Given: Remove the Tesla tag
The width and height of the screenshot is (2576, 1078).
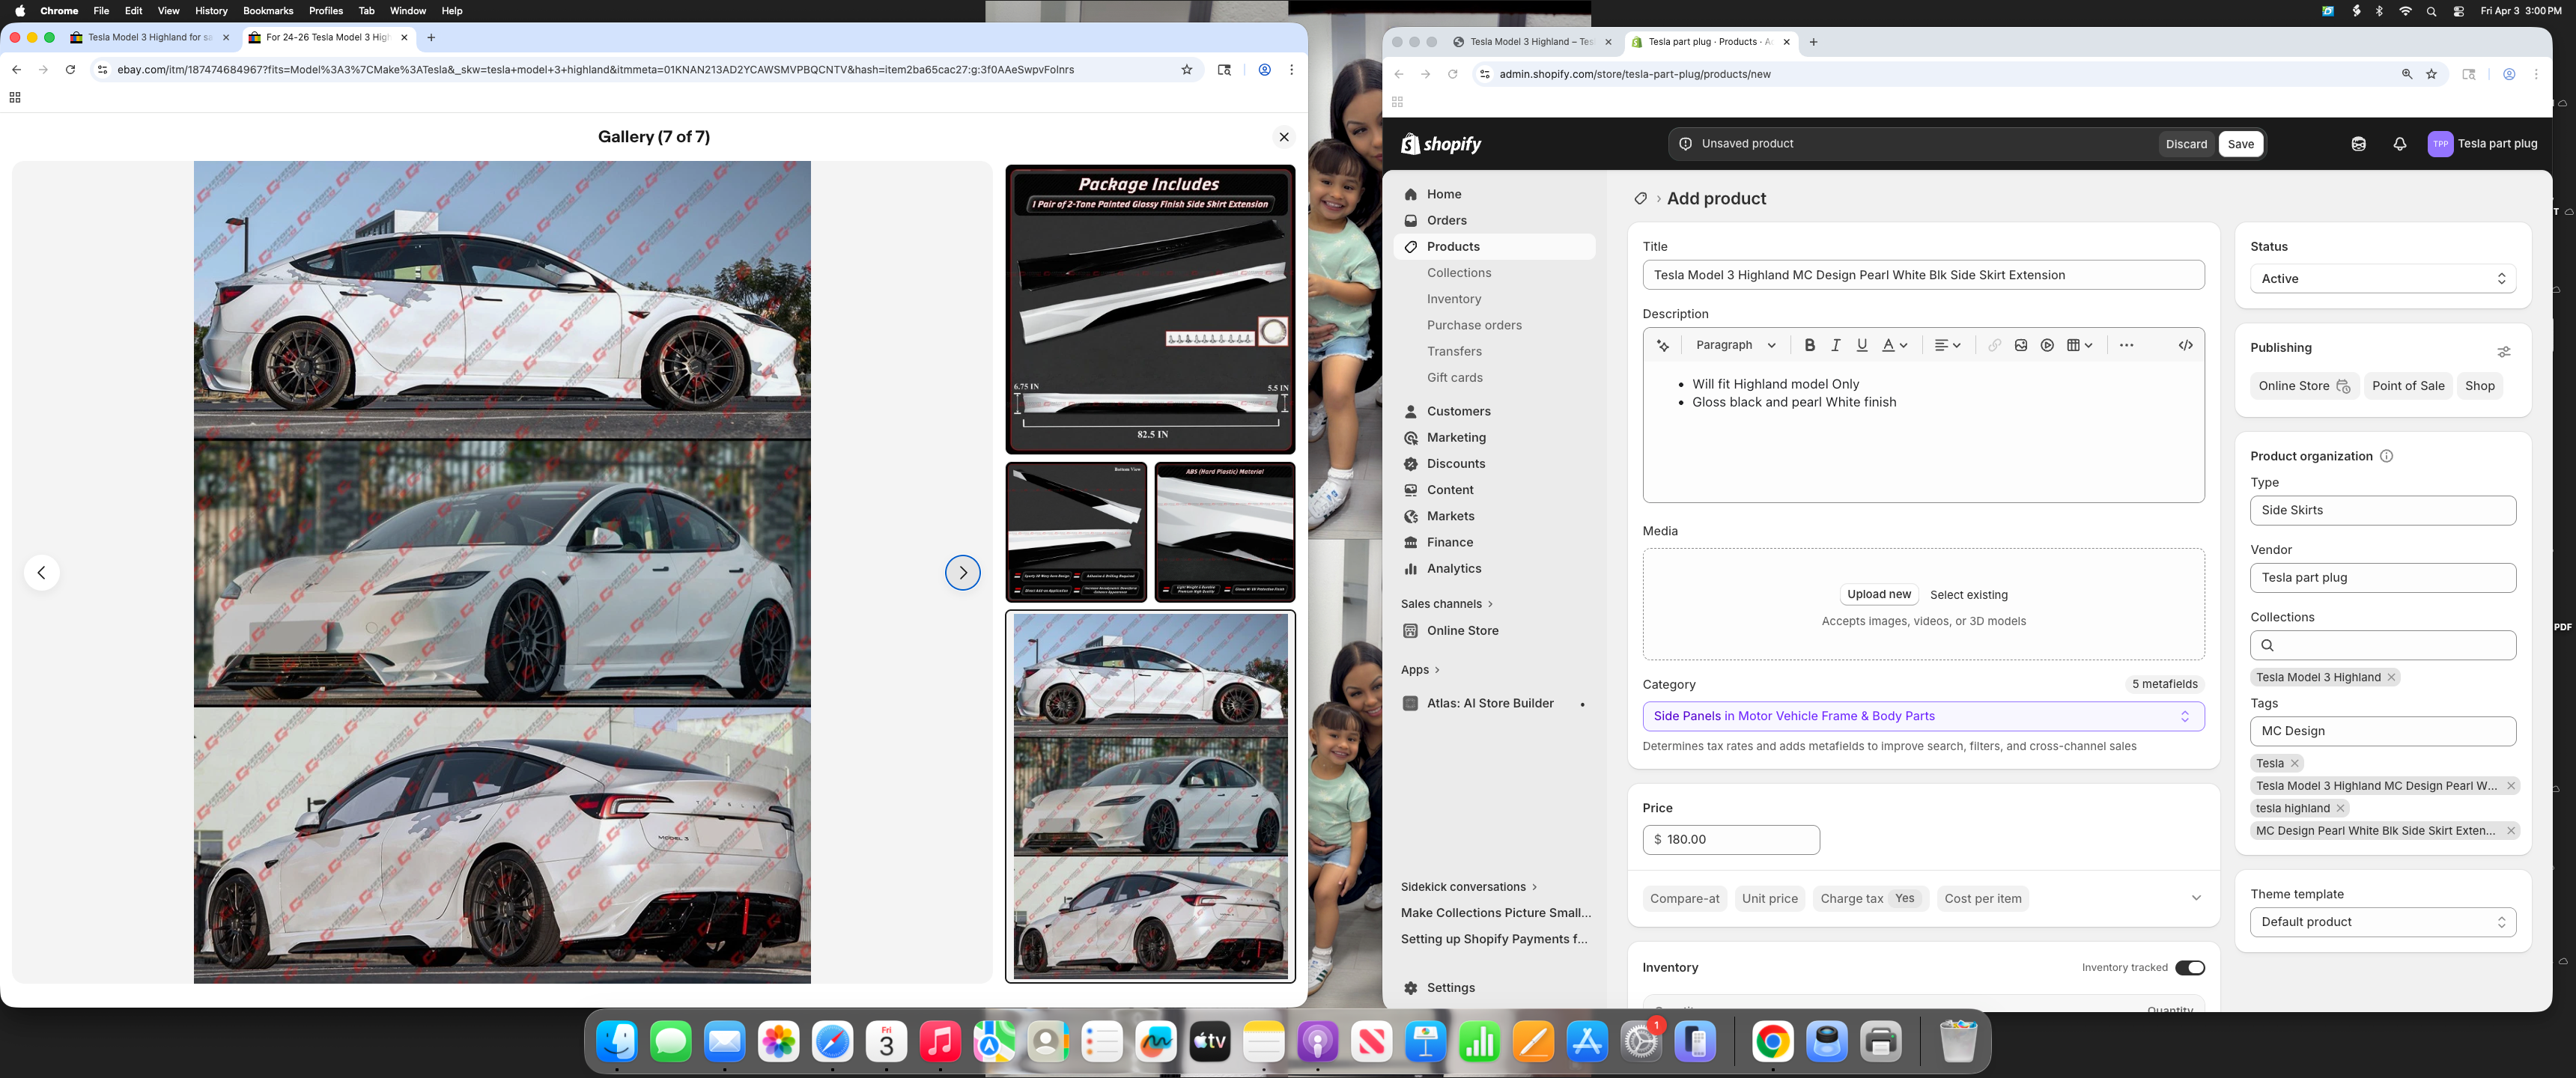Looking at the screenshot, I should pos(2295,764).
